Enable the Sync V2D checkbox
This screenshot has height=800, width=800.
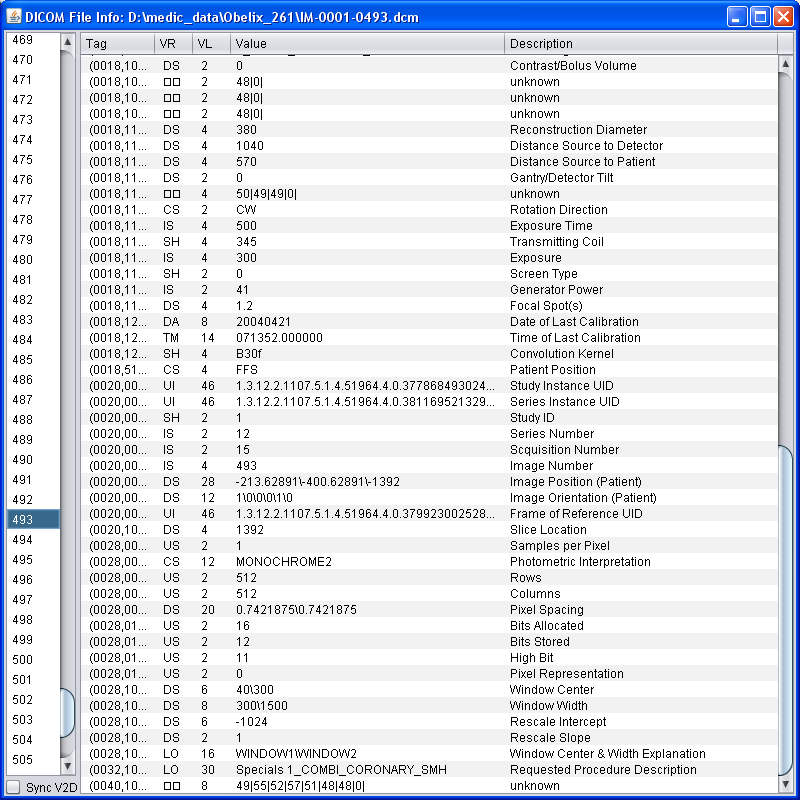click(x=13, y=788)
